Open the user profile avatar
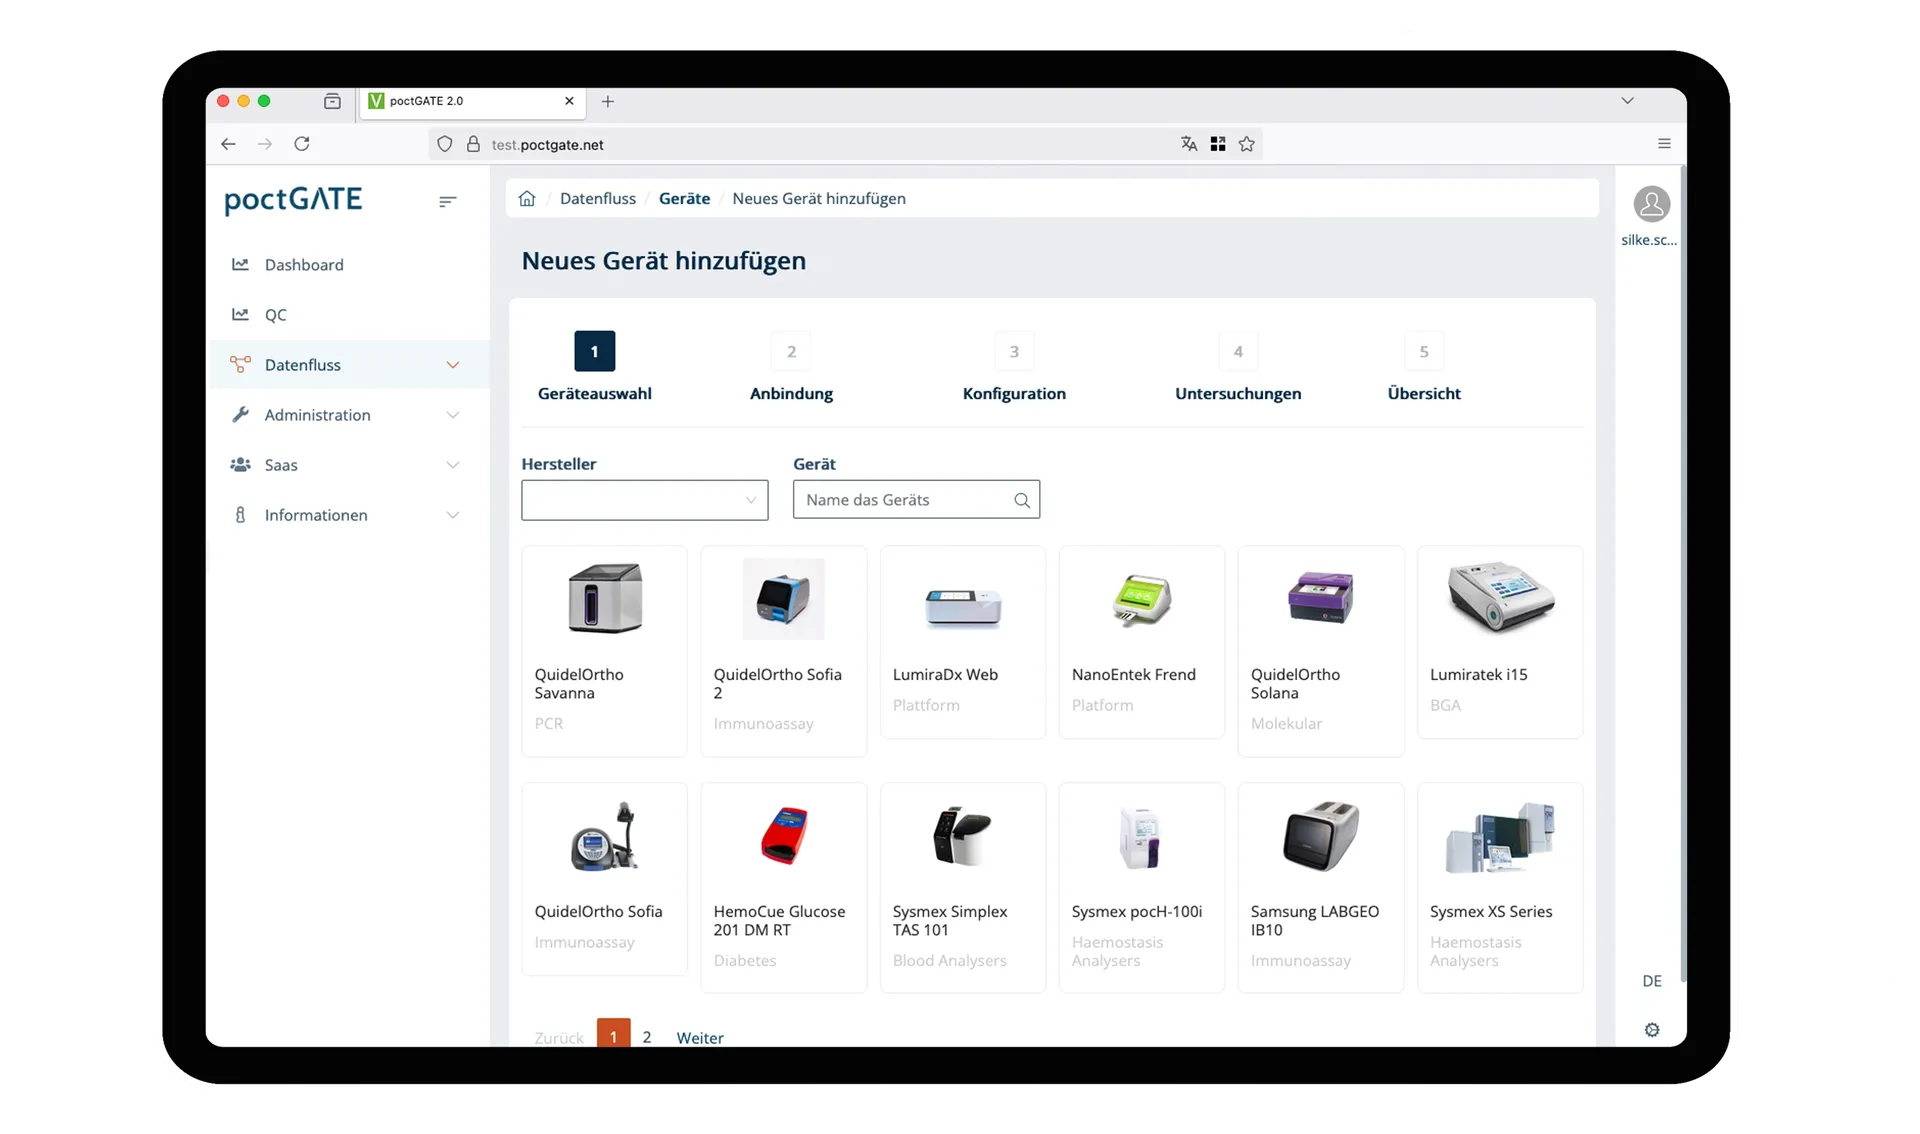Screen dimensions: 1920x1134 click(x=1651, y=204)
